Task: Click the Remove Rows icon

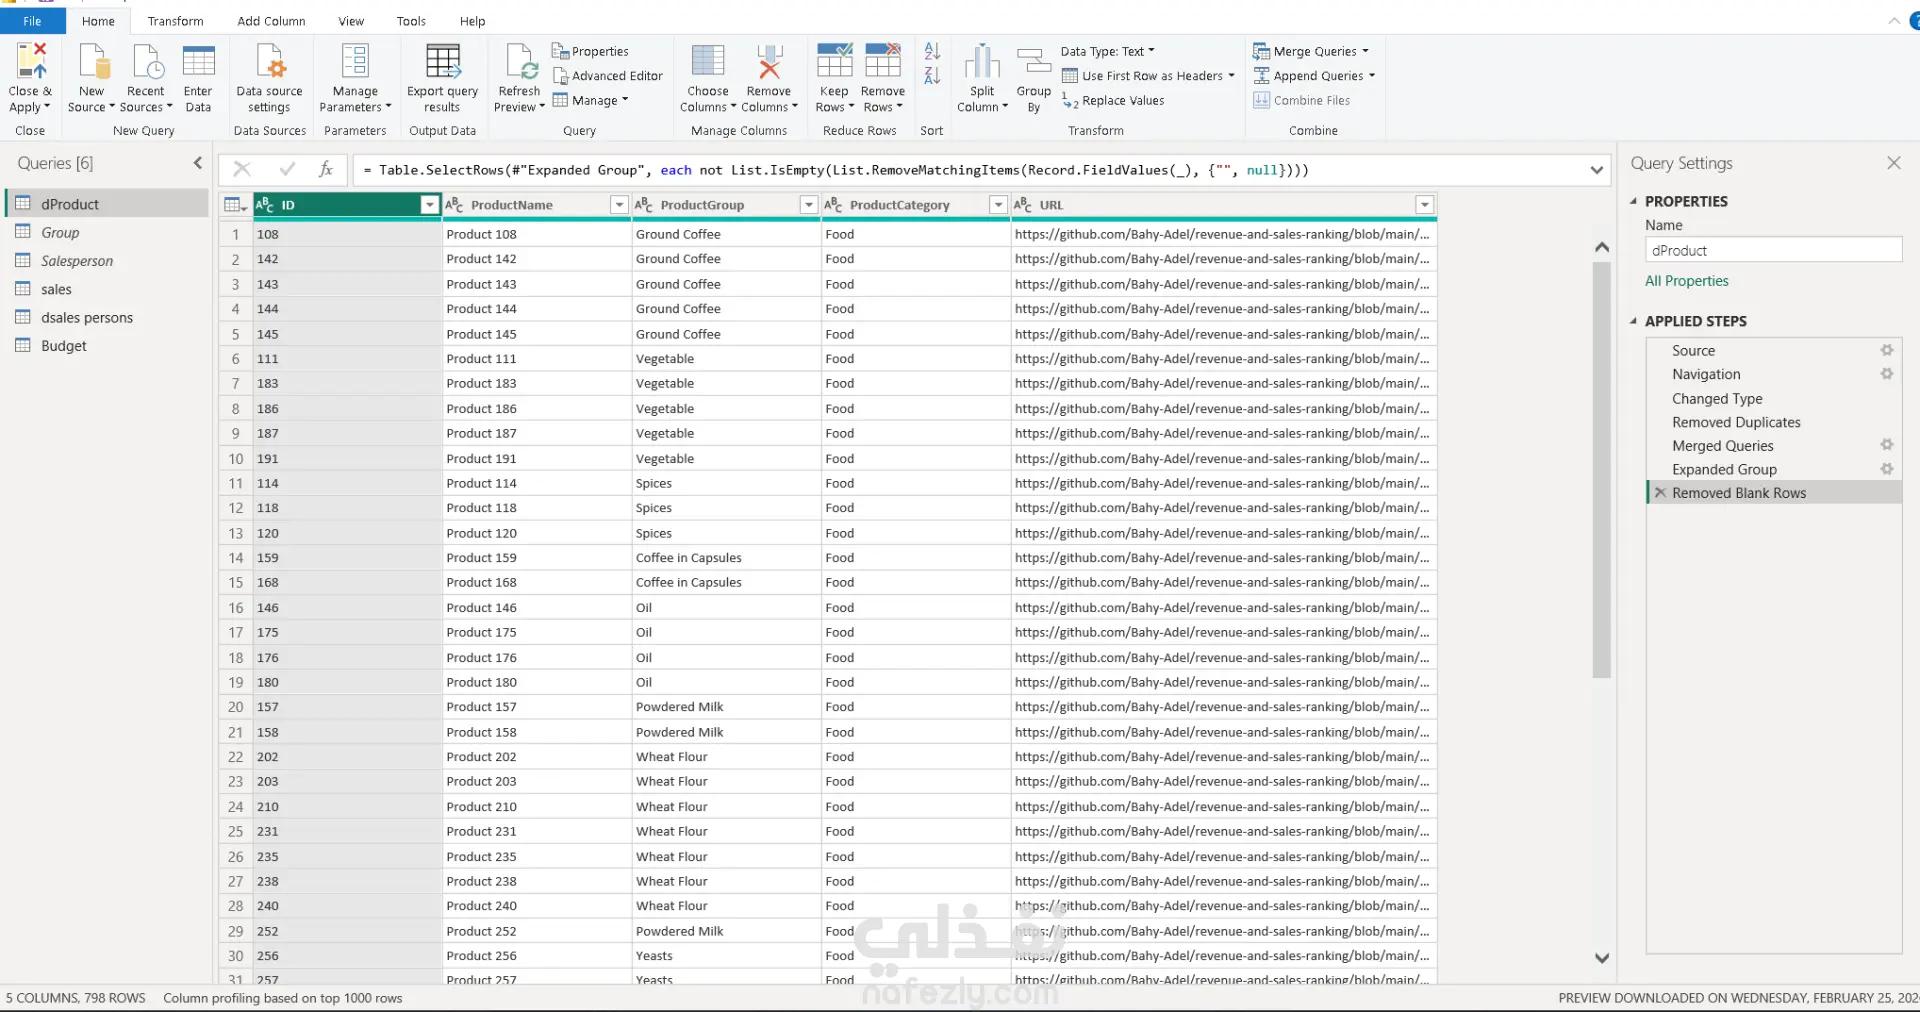Action: 883,60
